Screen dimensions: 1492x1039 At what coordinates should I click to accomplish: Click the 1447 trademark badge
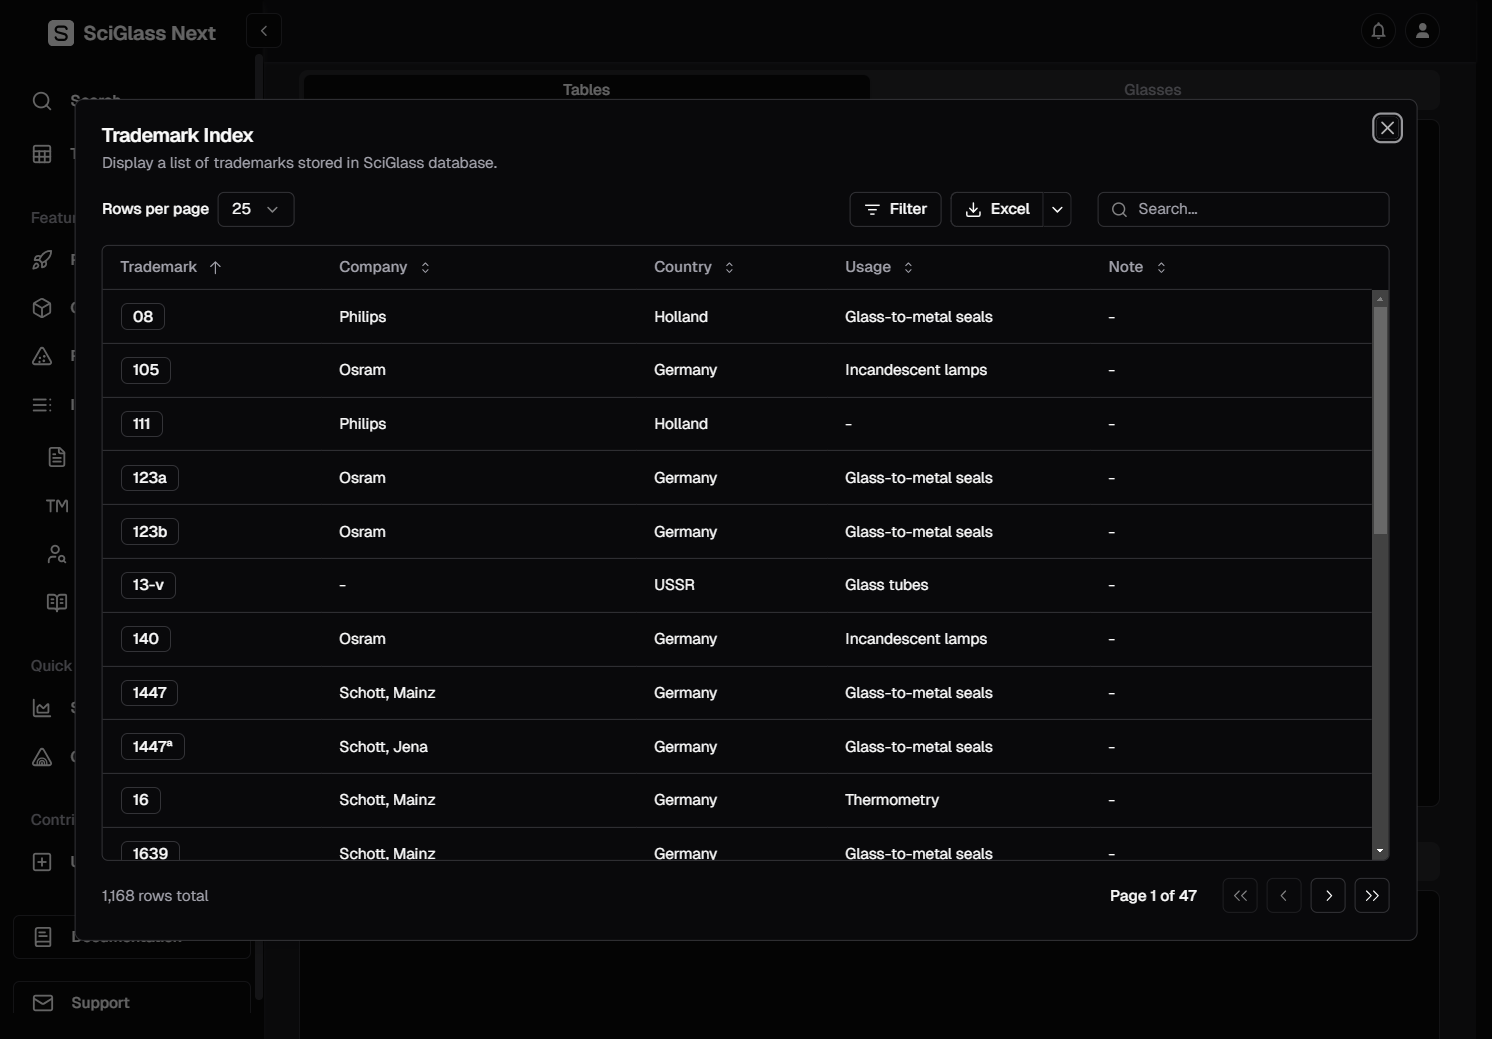[x=150, y=693]
